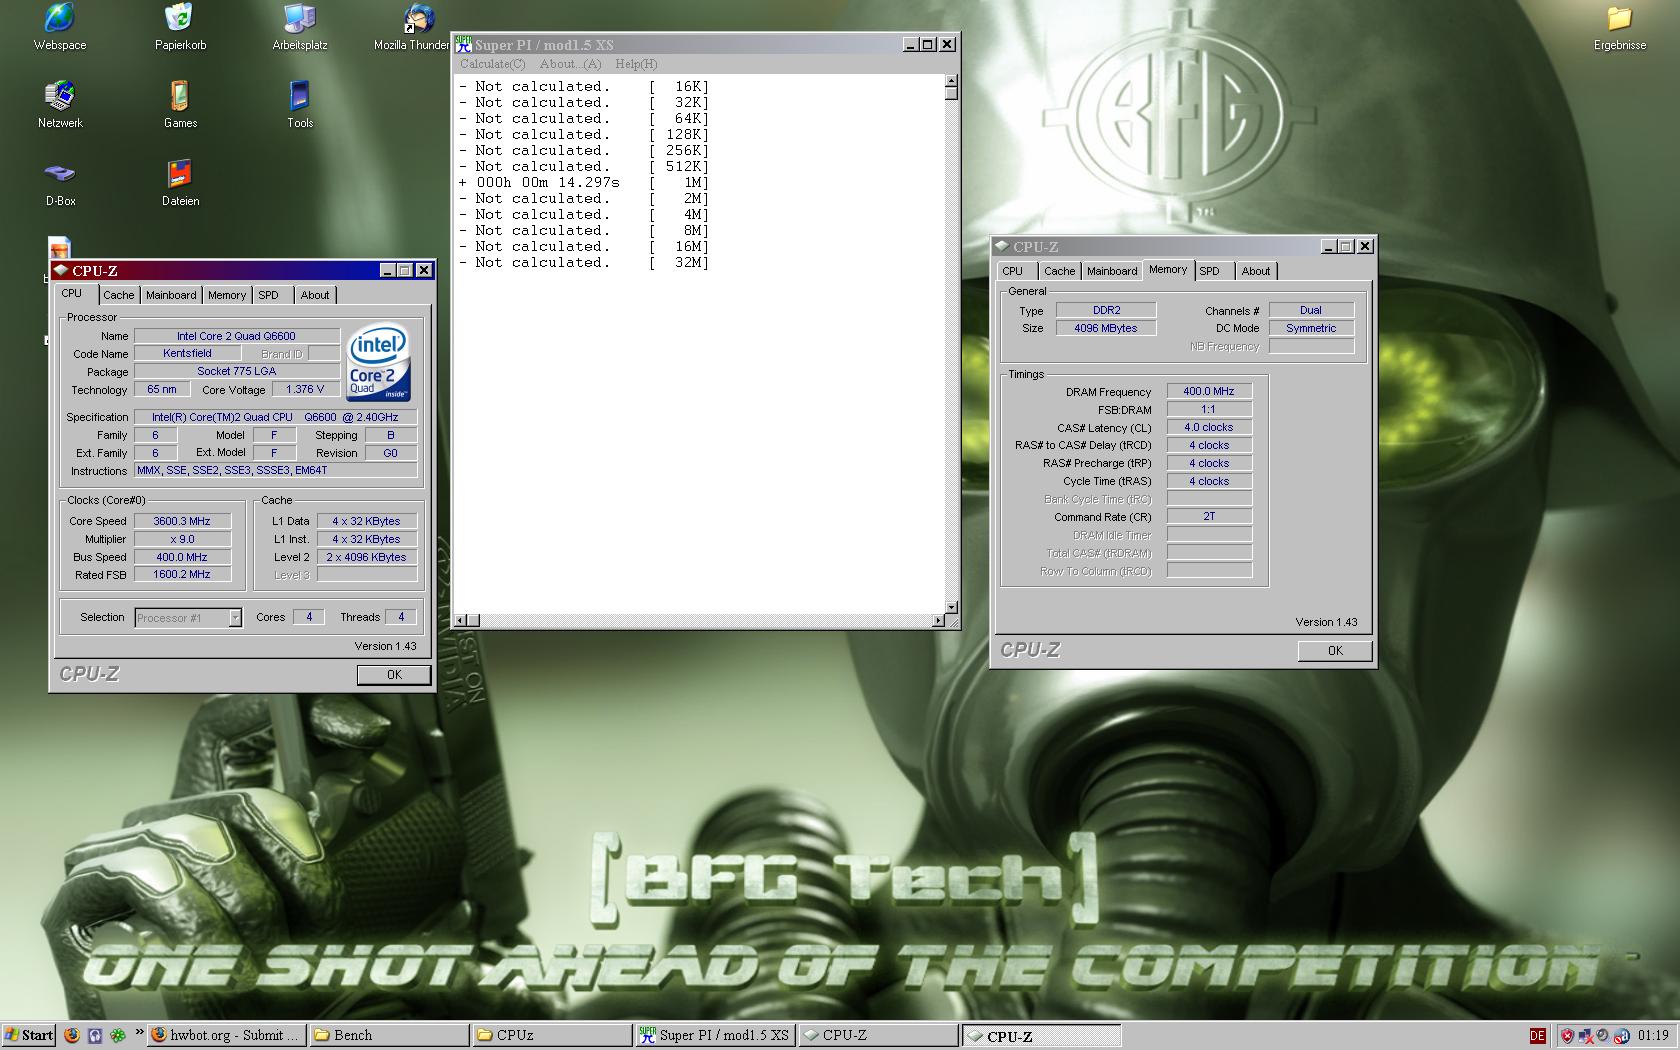Click the green clover quick launch icon
The width and height of the screenshot is (1680, 1050).
(118, 1035)
